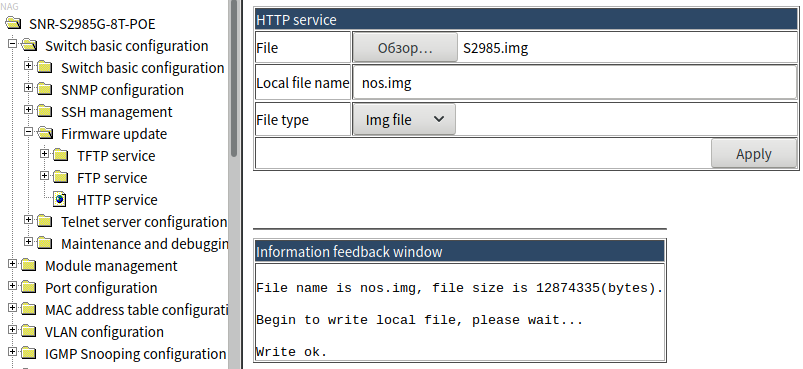Click the VLAN configuration folder icon

tap(29, 332)
